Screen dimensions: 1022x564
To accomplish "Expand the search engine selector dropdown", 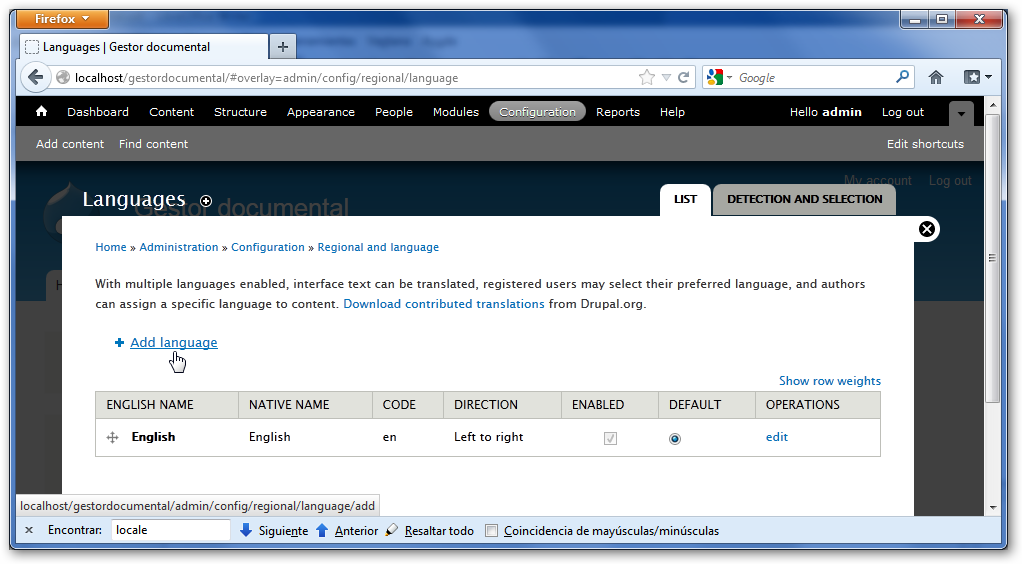I will [x=719, y=78].
